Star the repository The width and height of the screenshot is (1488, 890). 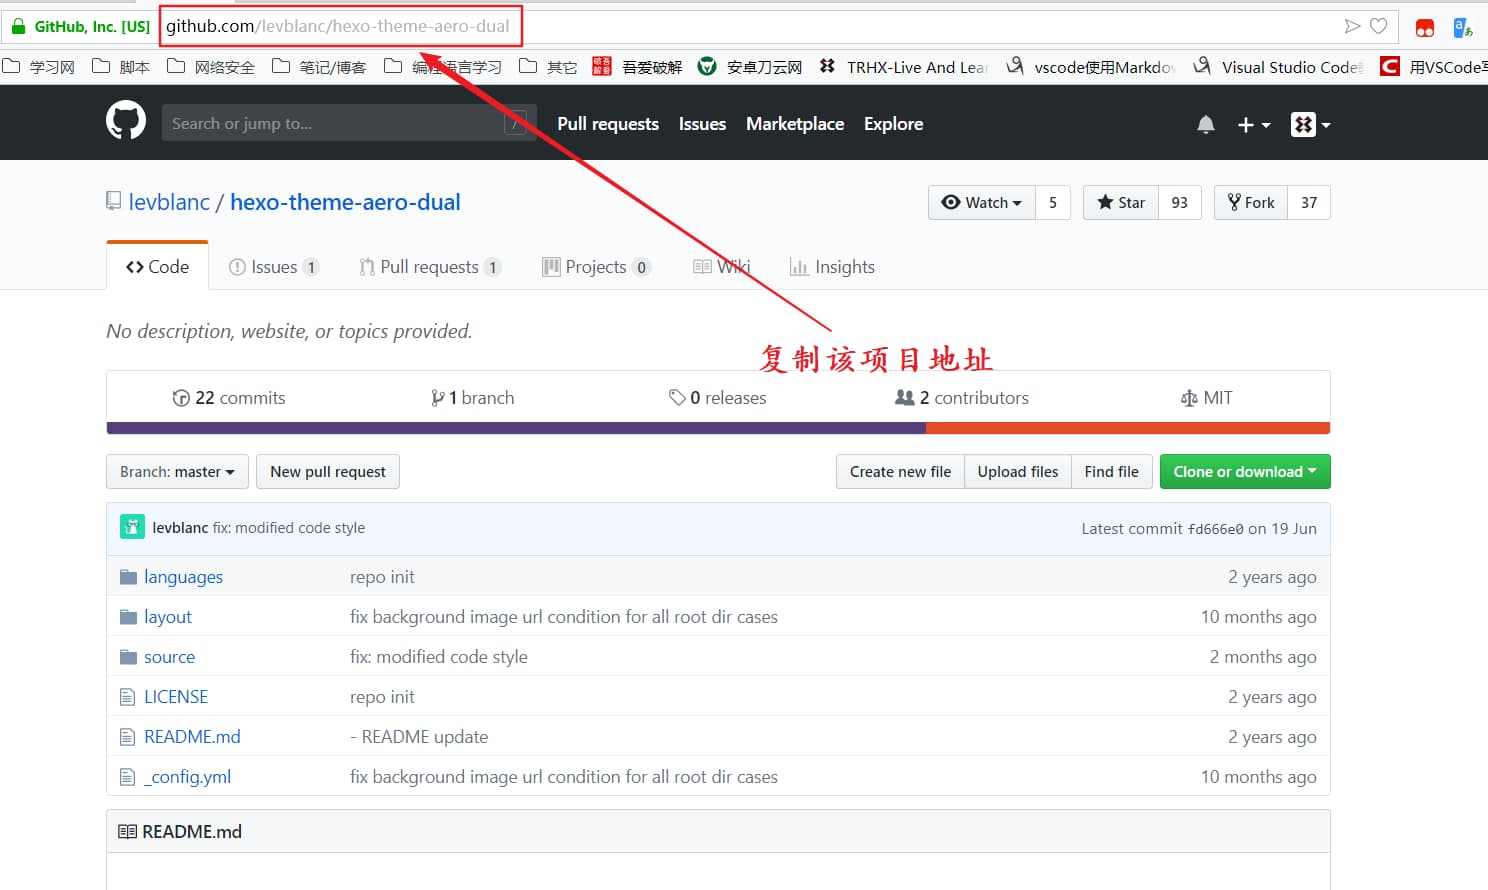pos(1121,202)
